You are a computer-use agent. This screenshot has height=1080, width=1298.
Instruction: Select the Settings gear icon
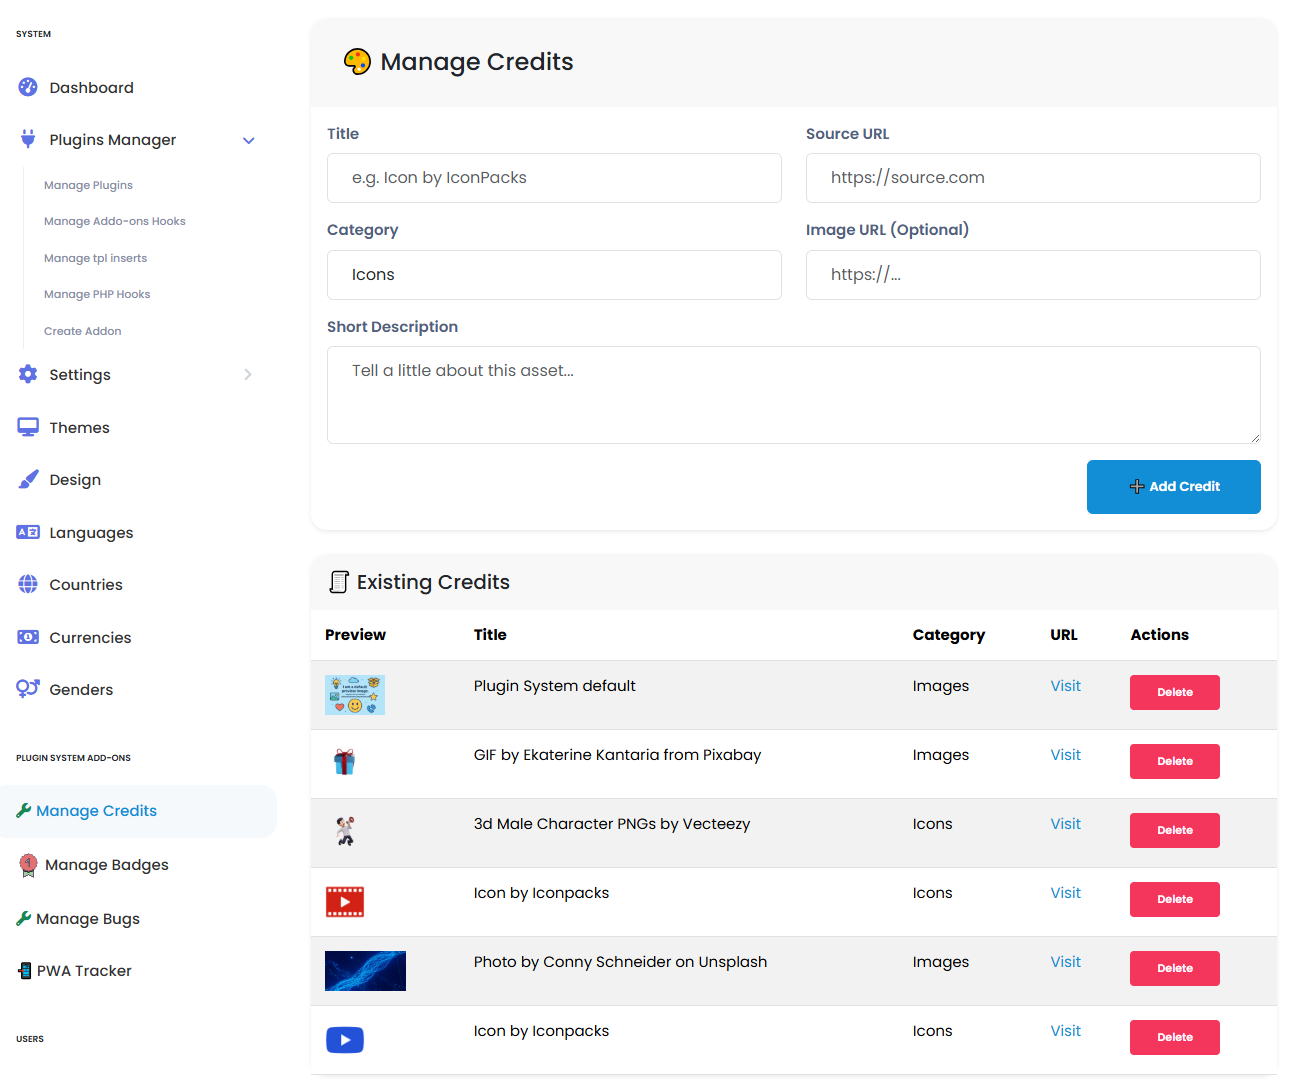pos(27,374)
